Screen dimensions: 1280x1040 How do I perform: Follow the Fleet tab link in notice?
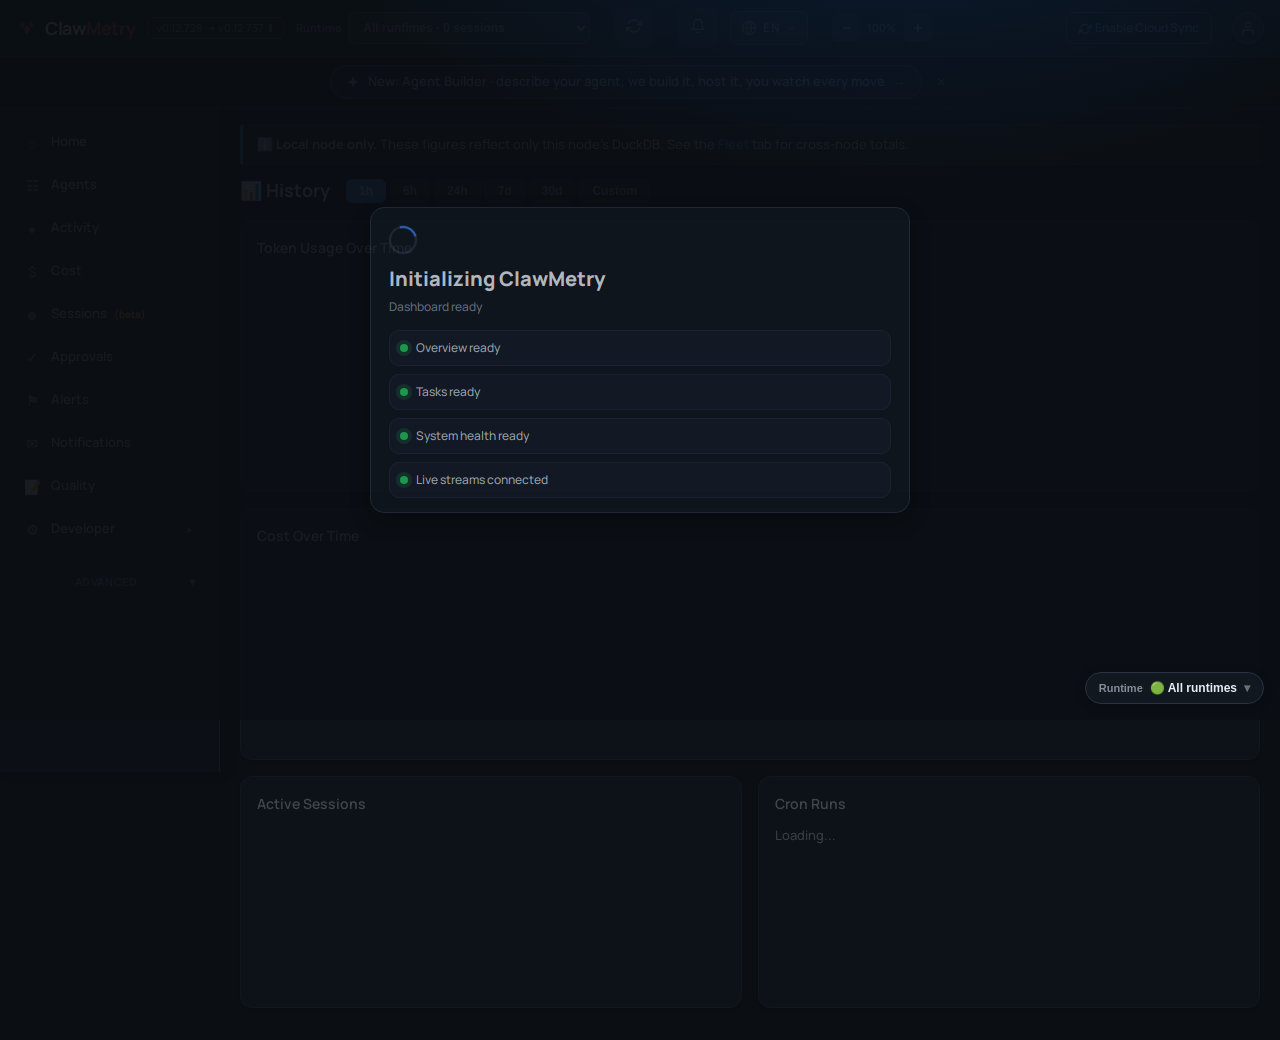coord(733,145)
